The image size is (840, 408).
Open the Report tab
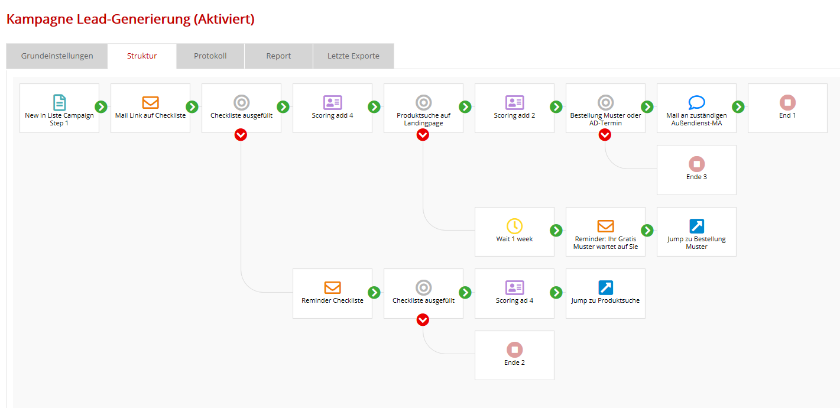[x=278, y=56]
